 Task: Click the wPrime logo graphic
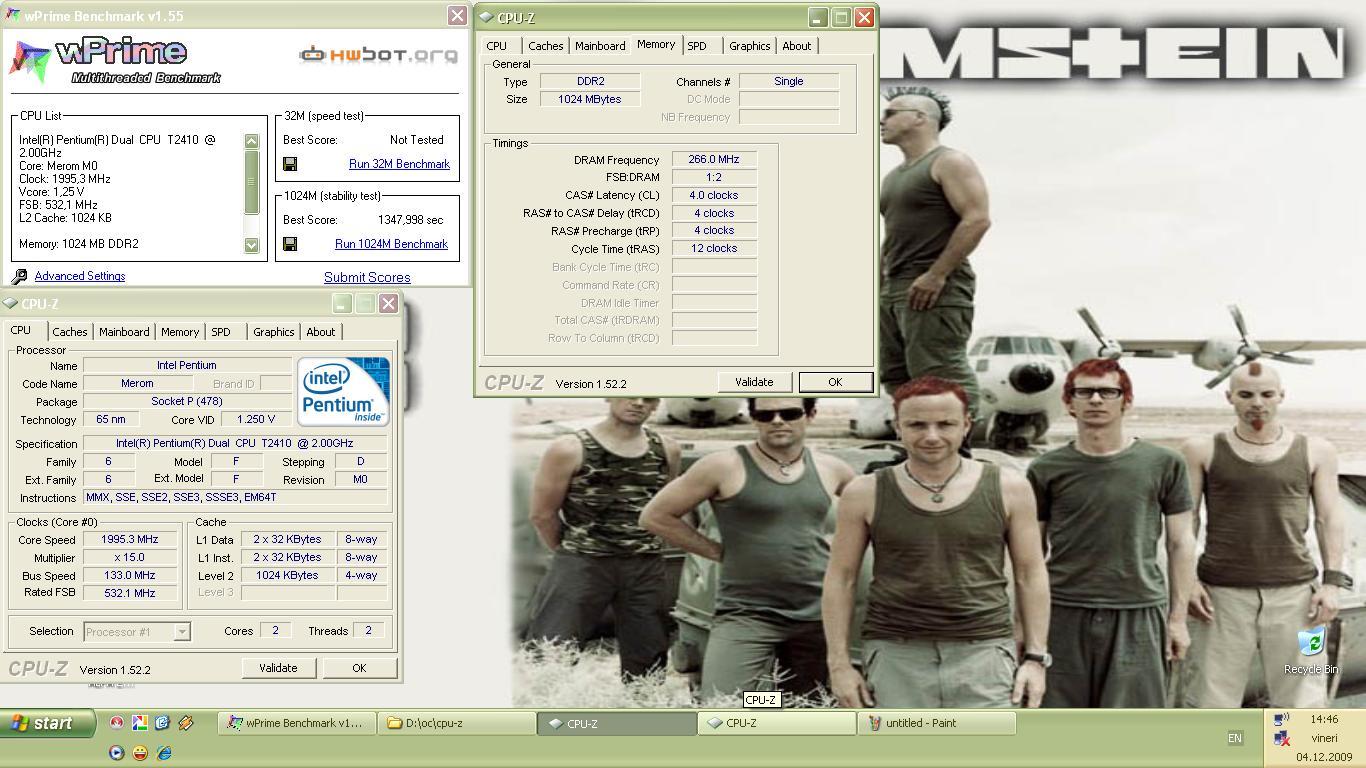114,60
